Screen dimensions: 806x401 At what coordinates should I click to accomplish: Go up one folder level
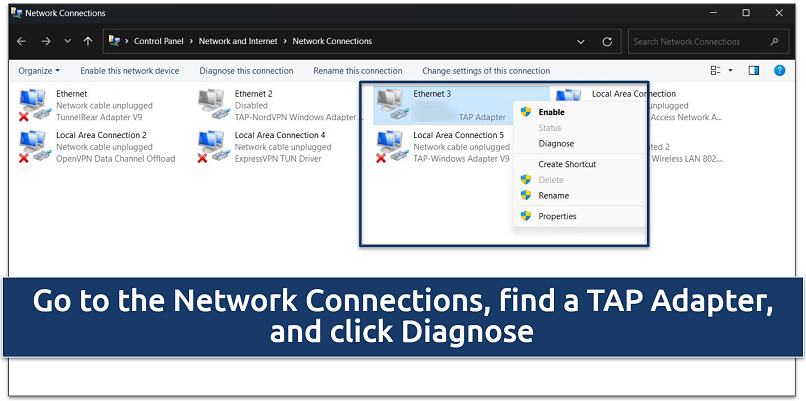pos(88,42)
